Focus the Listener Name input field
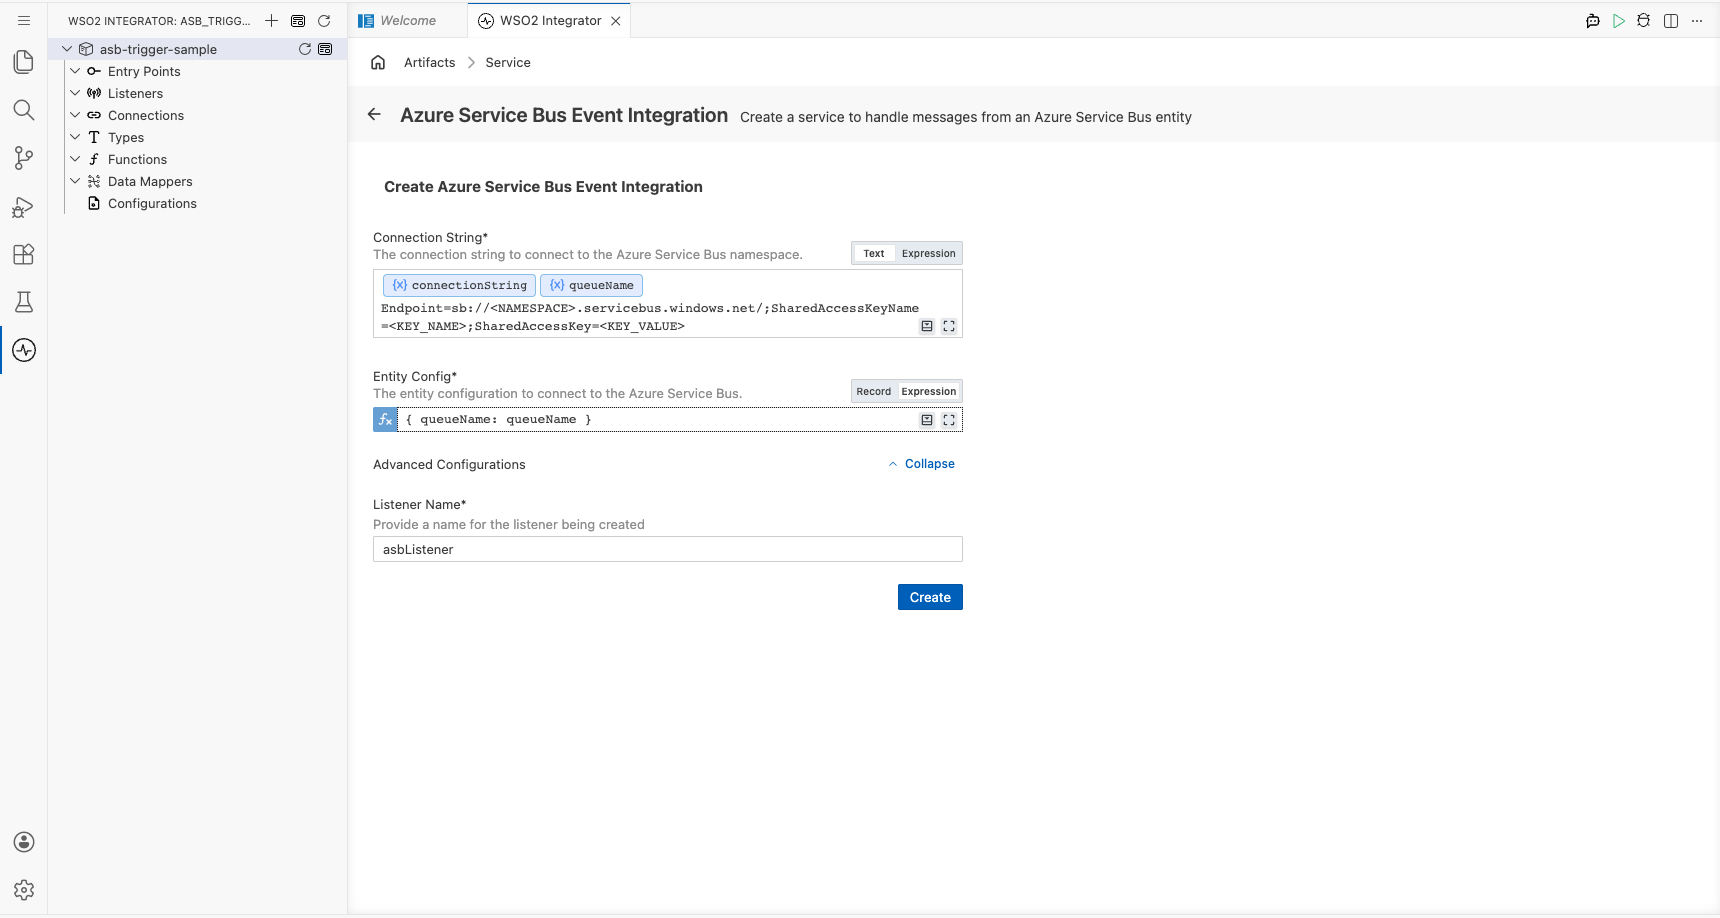Image resolution: width=1720 pixels, height=918 pixels. coord(668,549)
